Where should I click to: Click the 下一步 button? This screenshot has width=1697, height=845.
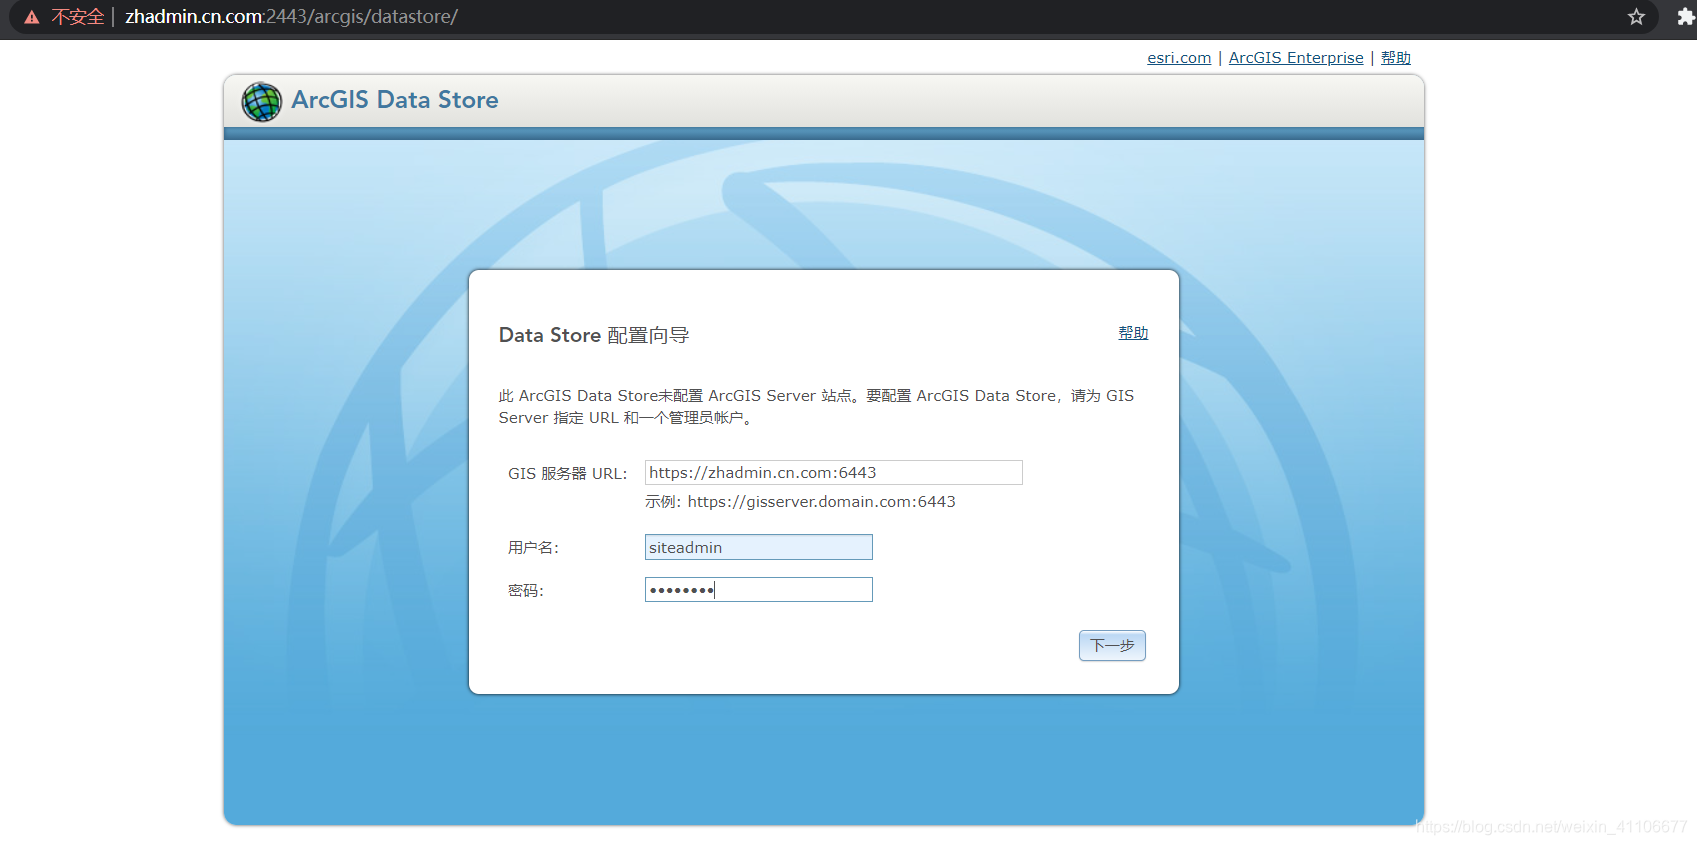pyautogui.click(x=1112, y=645)
